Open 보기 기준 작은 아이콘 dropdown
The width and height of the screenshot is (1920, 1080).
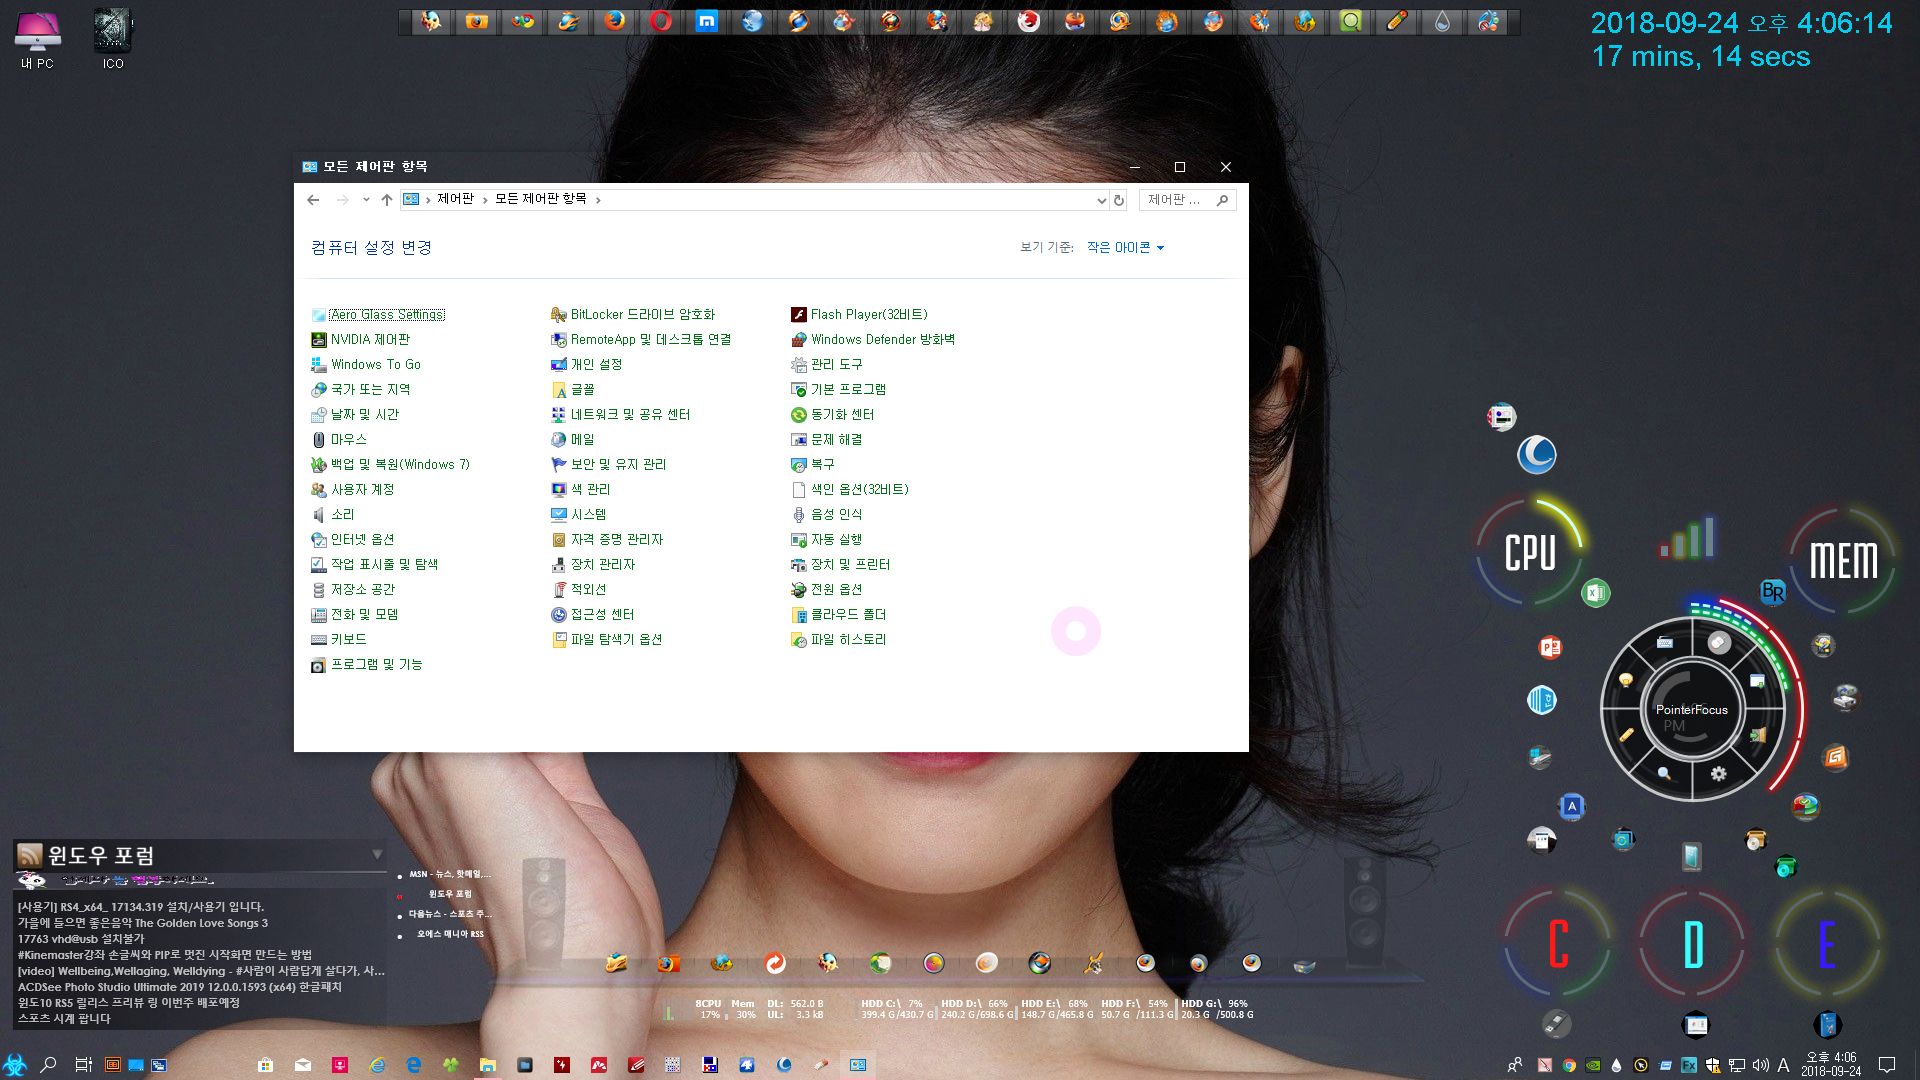click(x=1125, y=247)
